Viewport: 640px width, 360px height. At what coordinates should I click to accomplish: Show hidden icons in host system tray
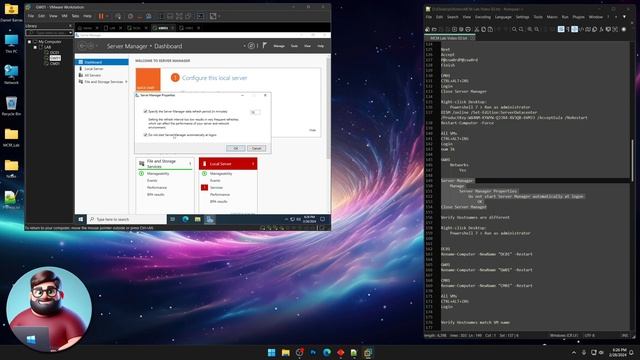coord(574,352)
